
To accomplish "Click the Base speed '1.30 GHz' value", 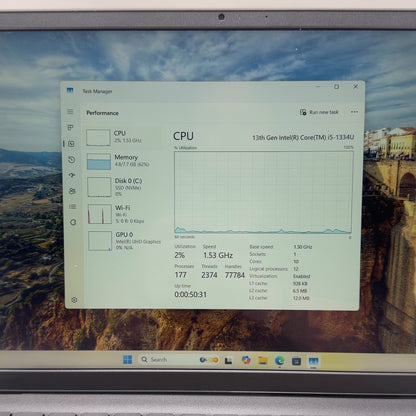I will point(303,247).
